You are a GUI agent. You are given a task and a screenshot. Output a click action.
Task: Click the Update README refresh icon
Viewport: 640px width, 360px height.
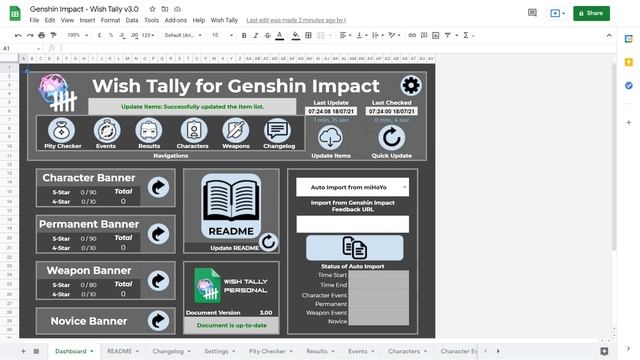point(268,242)
